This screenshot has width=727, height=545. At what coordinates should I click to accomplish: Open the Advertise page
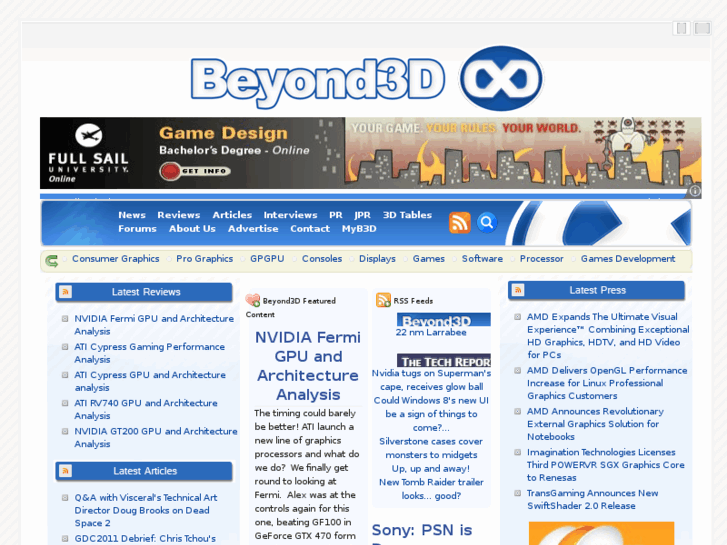tap(253, 229)
